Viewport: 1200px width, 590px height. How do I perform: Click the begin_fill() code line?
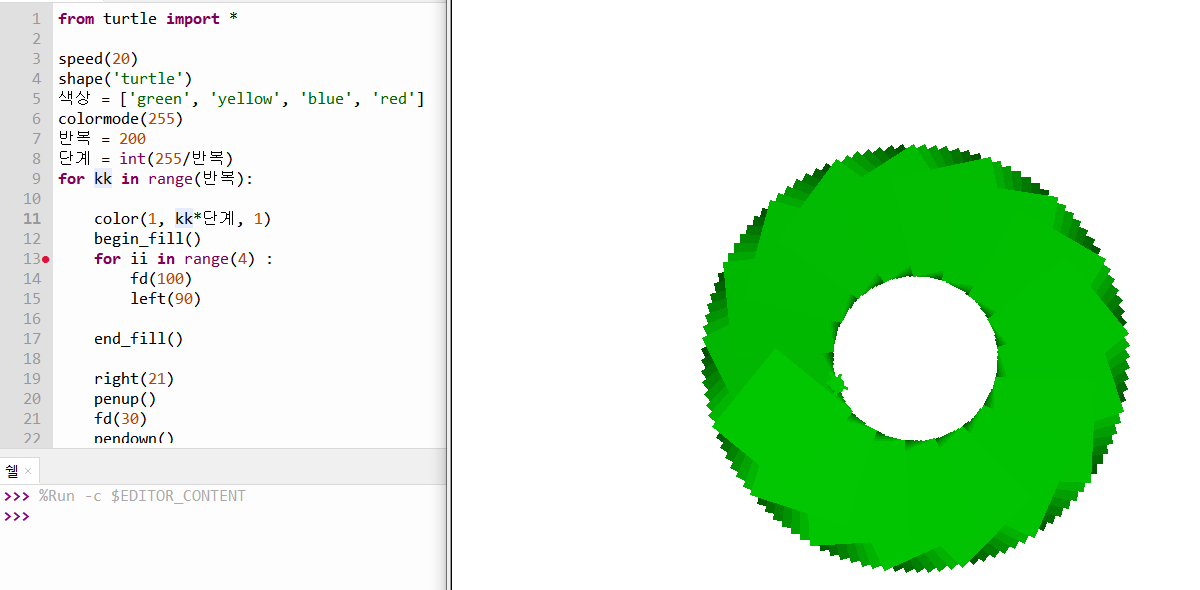pyautogui.click(x=148, y=239)
